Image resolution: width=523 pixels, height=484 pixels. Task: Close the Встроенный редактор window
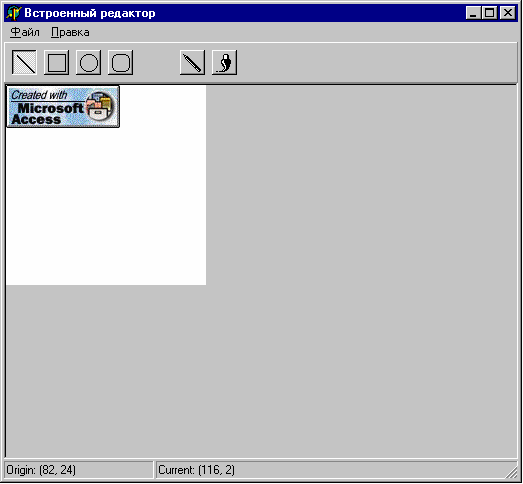[x=508, y=13]
